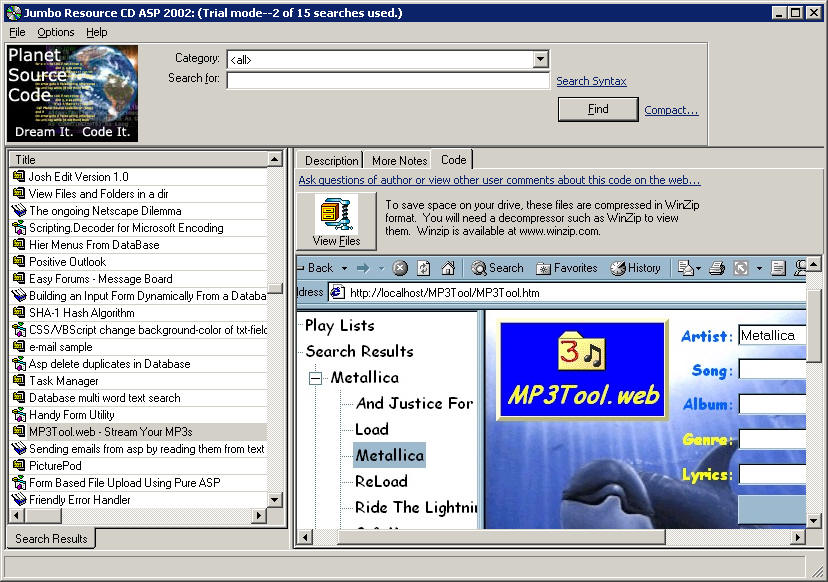The image size is (828, 582).
Task: Click the icon beside Positive Outlook
Action: pos(19,261)
